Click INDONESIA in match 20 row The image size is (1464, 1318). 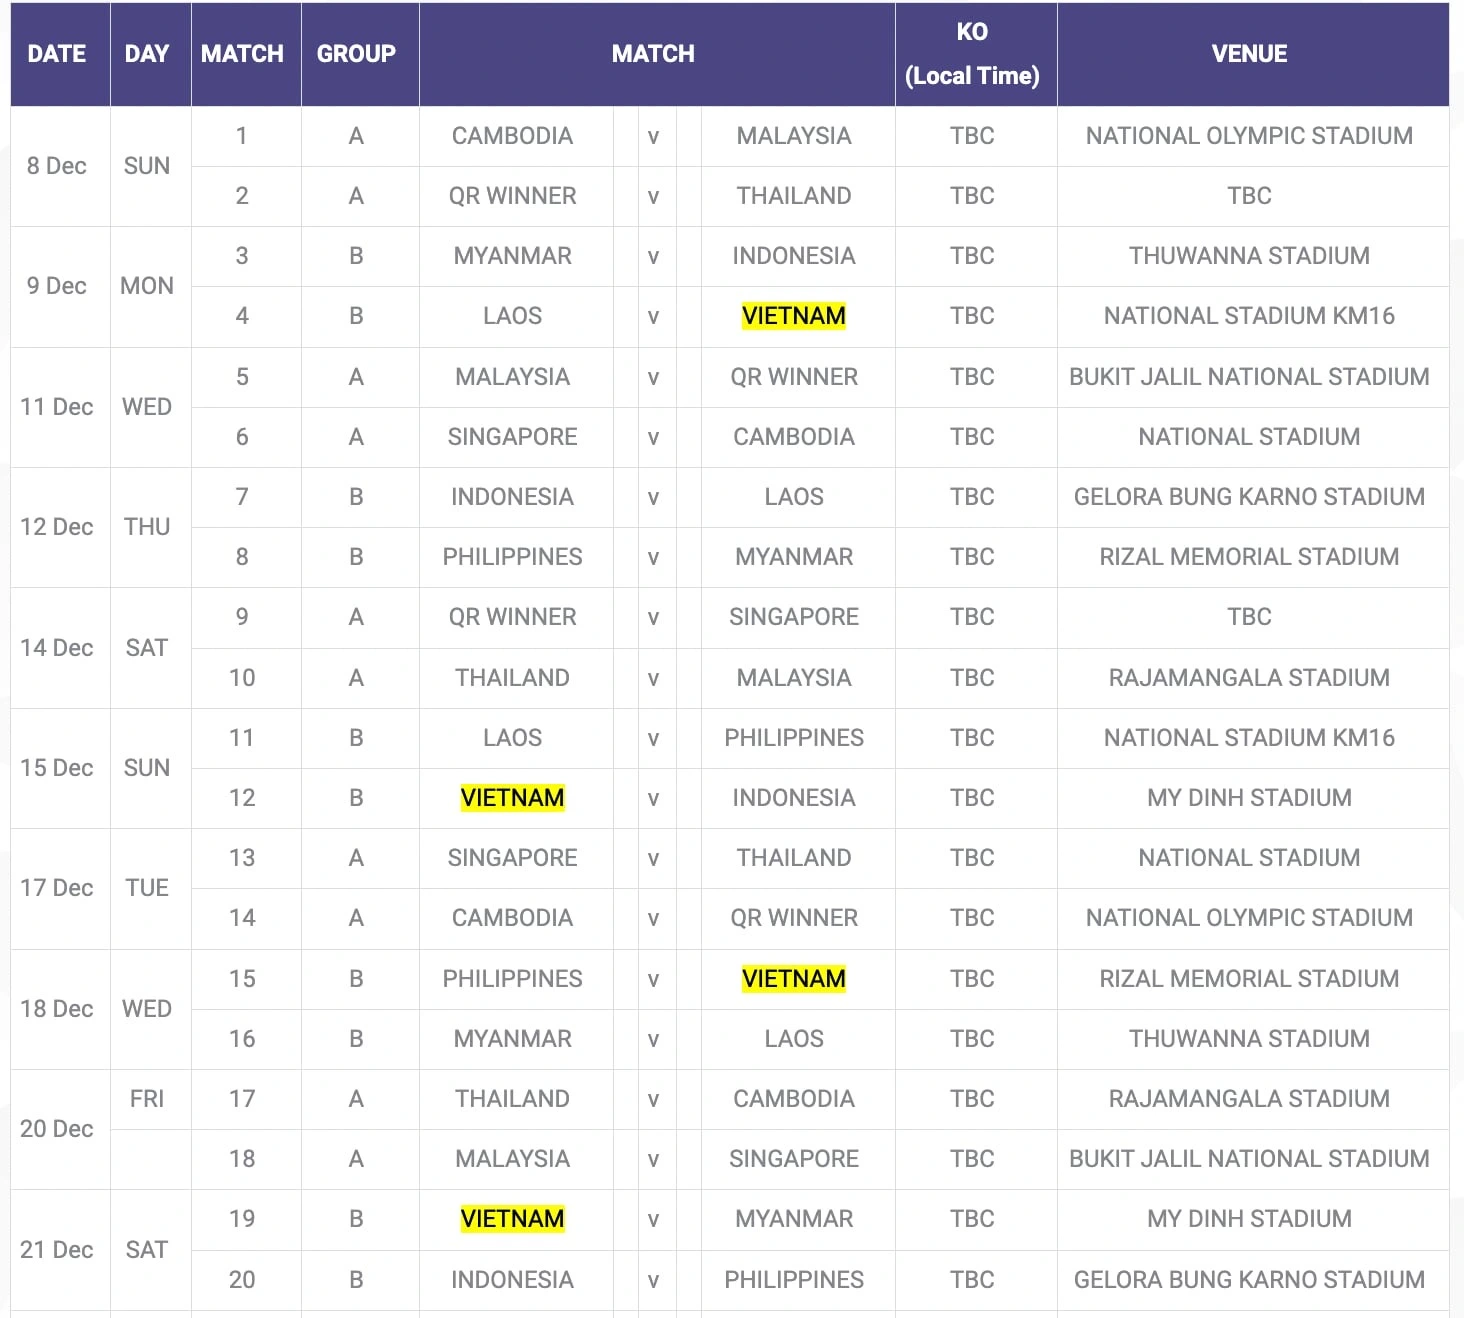pyautogui.click(x=513, y=1280)
